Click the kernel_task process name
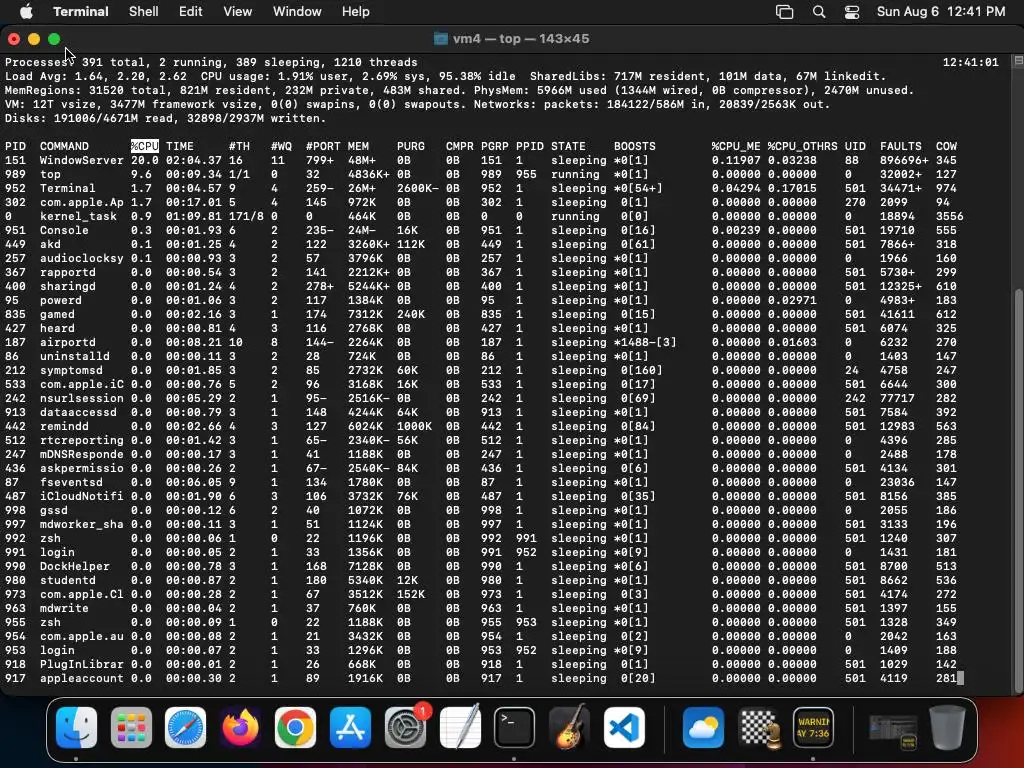1024x768 pixels. tap(78, 216)
